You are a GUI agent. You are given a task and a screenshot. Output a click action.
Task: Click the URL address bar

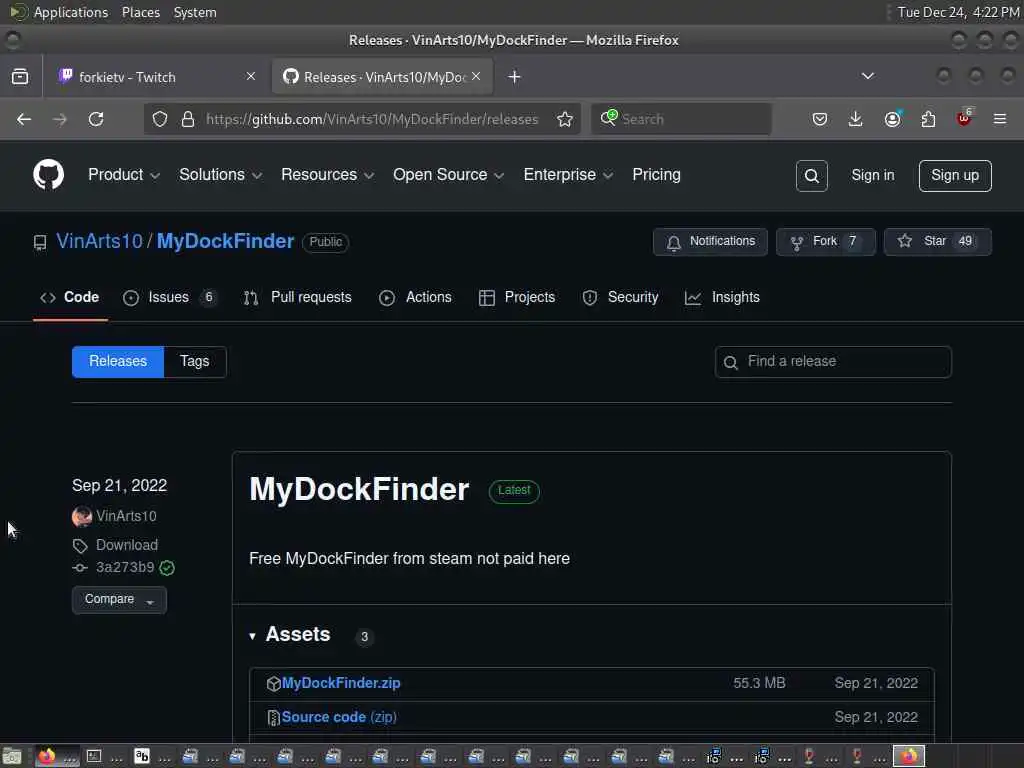(372, 119)
